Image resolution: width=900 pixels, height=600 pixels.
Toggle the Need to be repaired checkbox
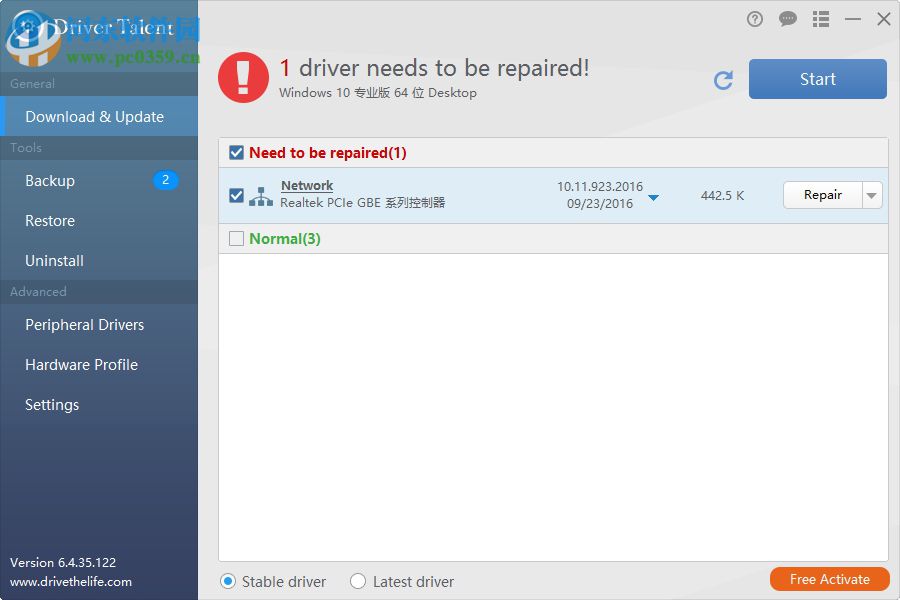[236, 153]
